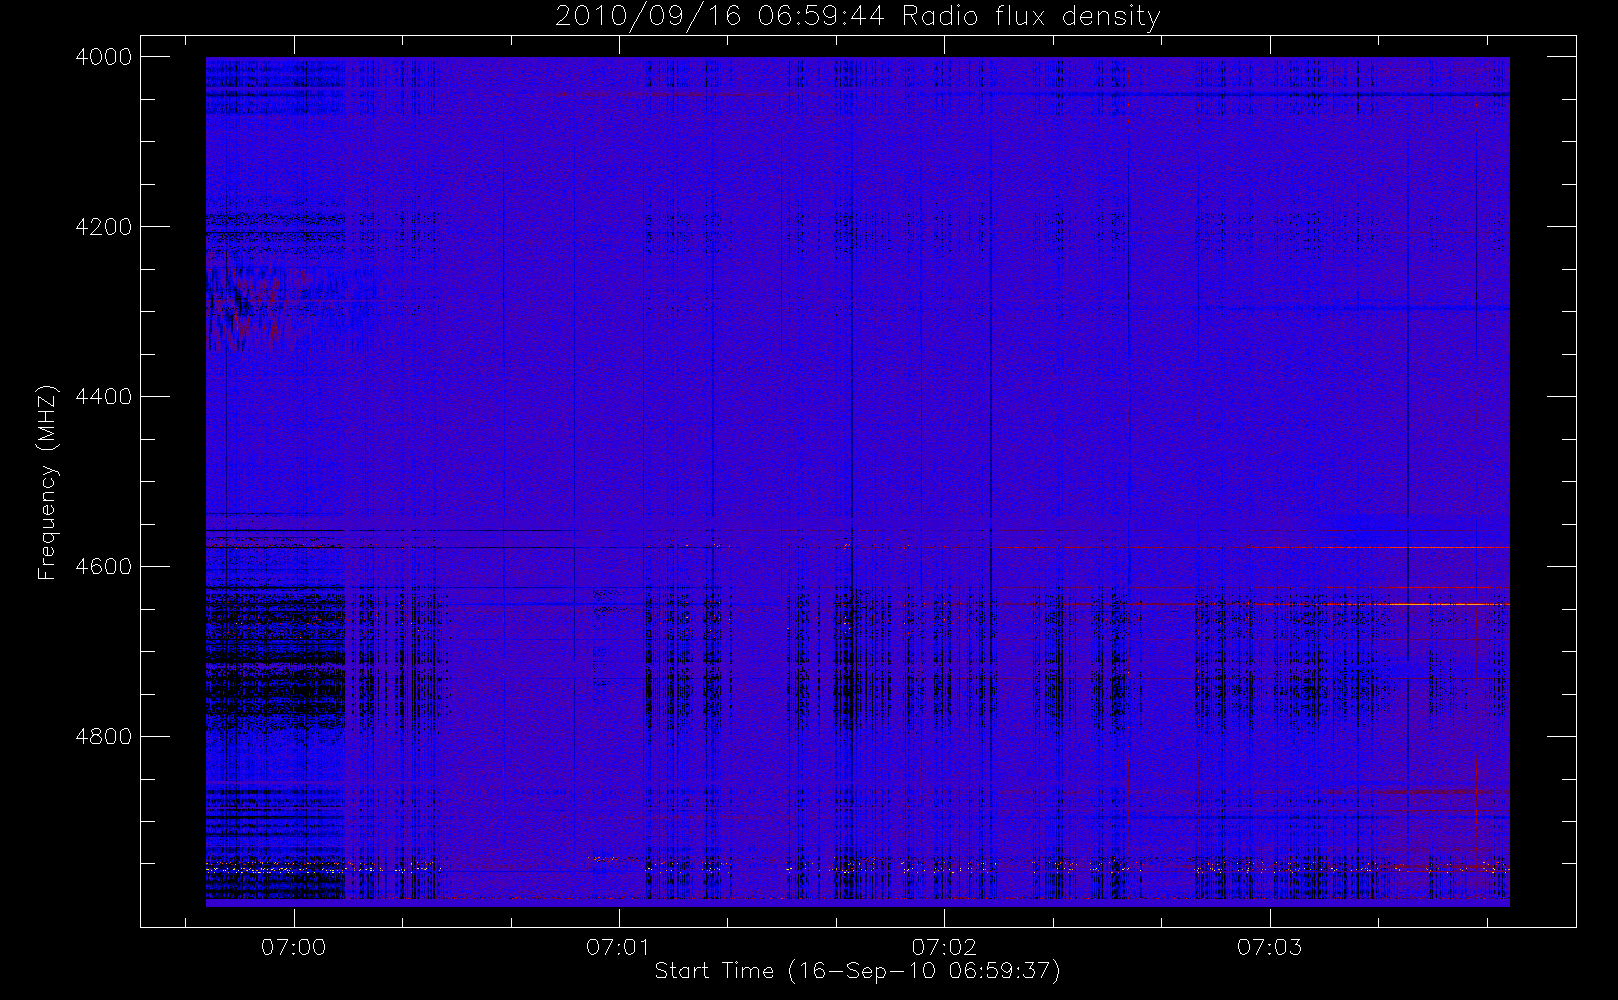Click the 07:00 time tick label

point(294,947)
